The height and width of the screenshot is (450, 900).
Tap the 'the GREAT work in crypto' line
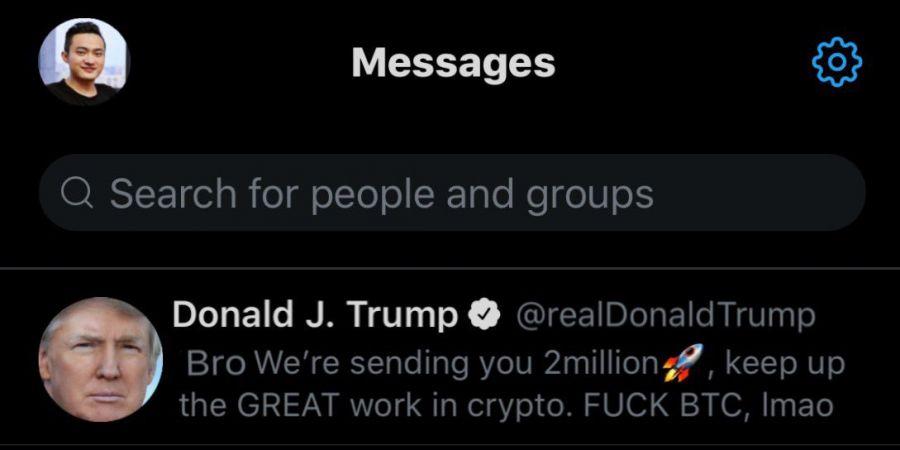tap(377, 406)
